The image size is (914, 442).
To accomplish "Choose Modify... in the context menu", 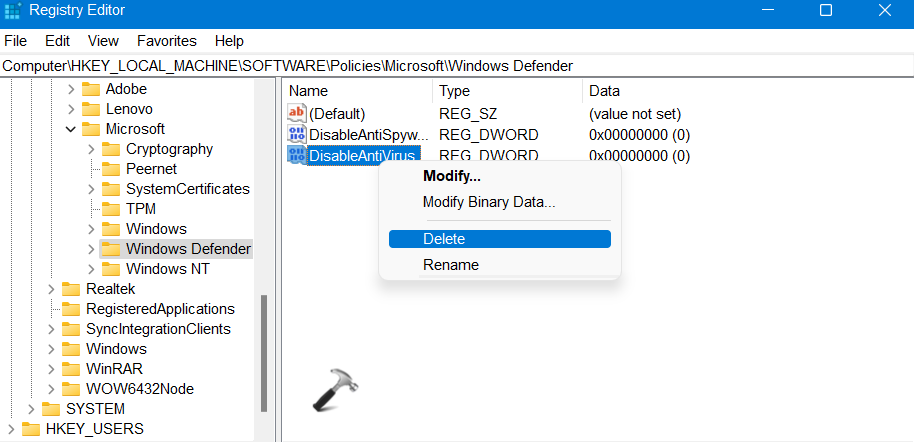I will click(x=451, y=176).
